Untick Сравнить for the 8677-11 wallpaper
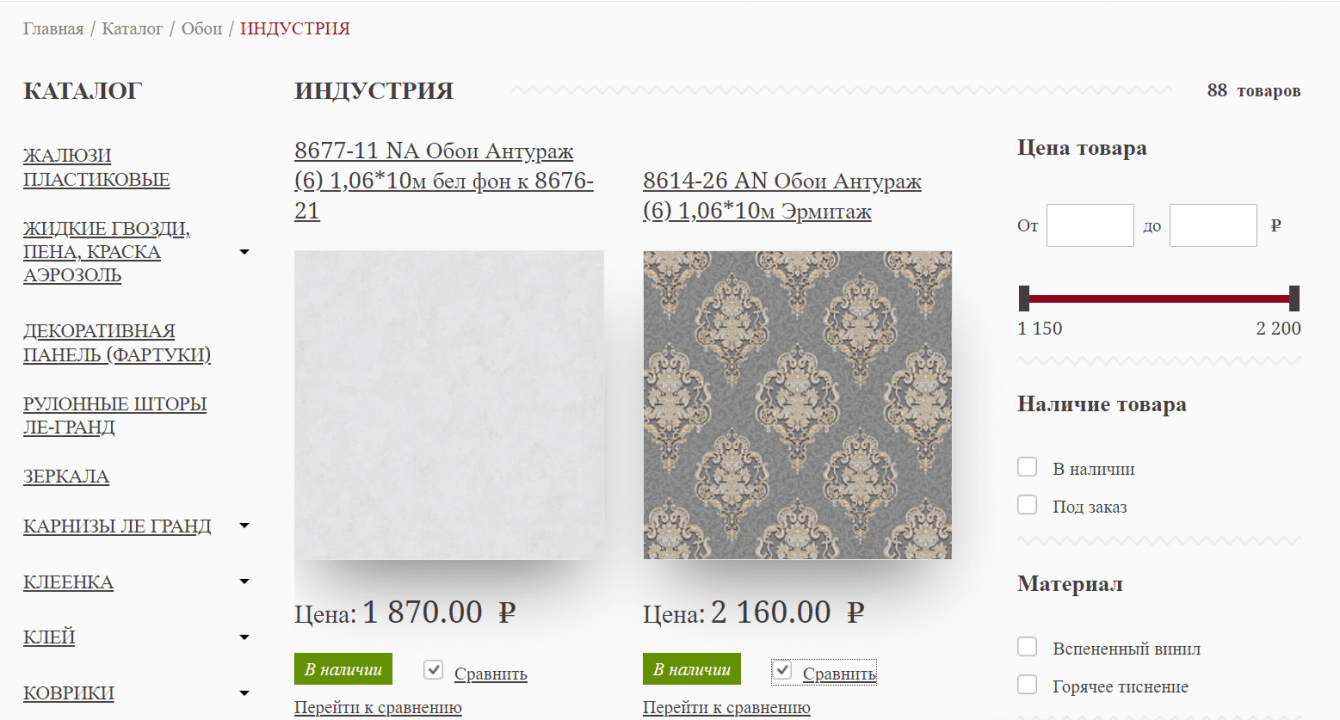The height and width of the screenshot is (720, 1340). (x=433, y=670)
